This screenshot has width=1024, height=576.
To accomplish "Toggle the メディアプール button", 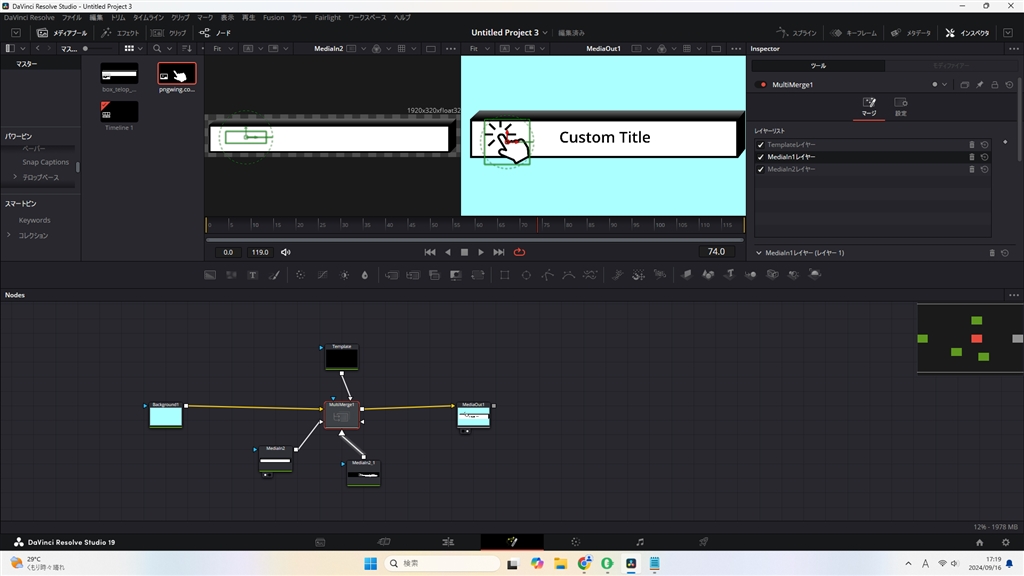I will coord(62,33).
